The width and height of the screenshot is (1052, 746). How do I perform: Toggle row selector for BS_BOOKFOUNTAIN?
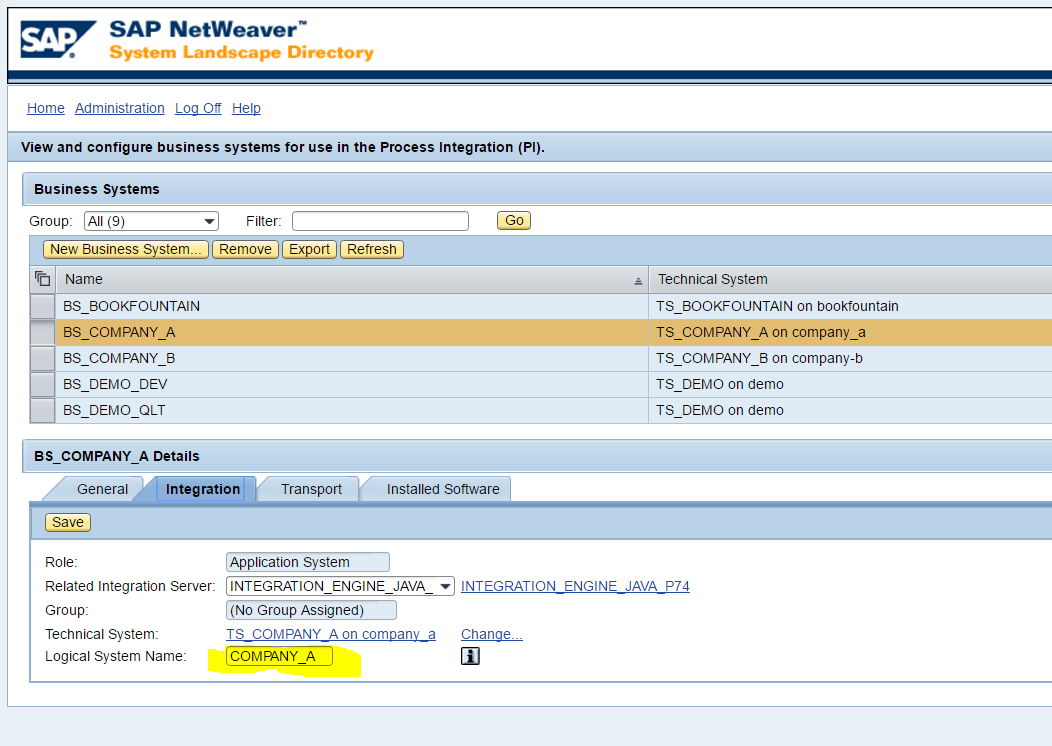42,306
